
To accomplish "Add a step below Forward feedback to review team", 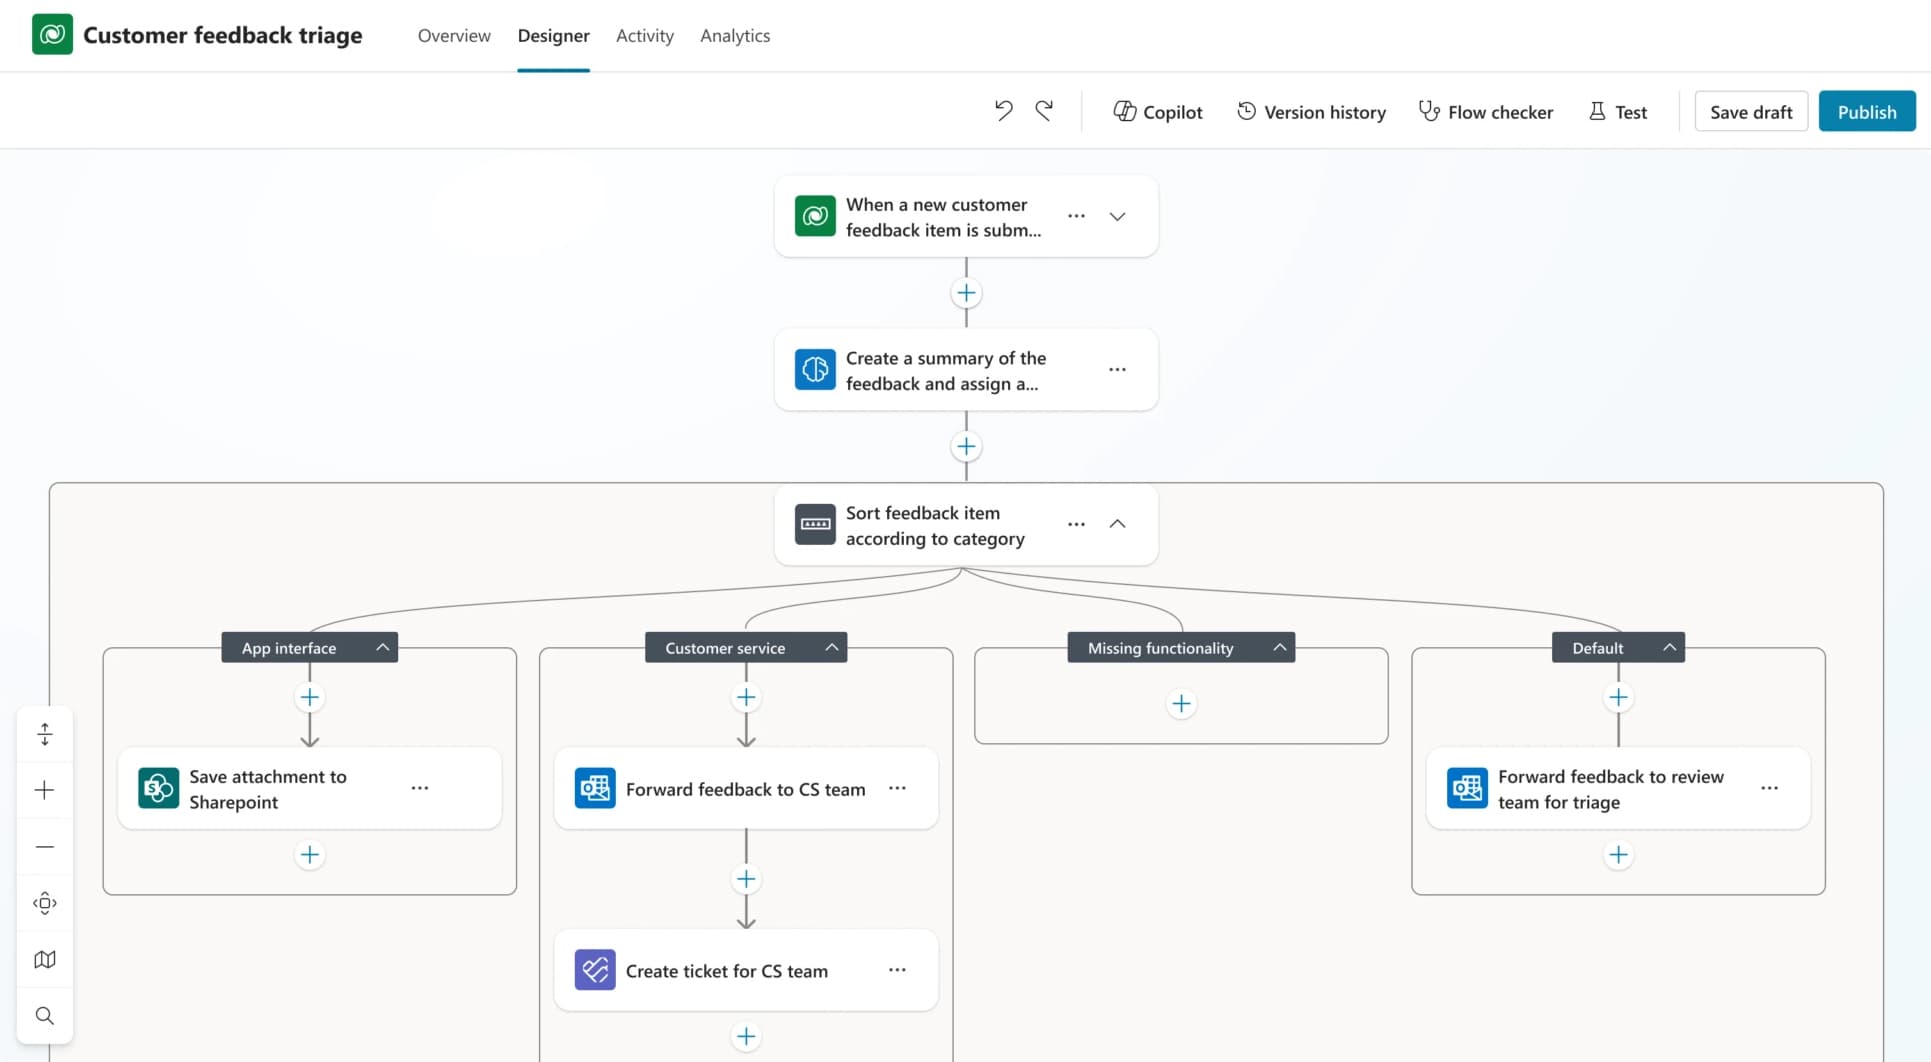I will (1618, 855).
